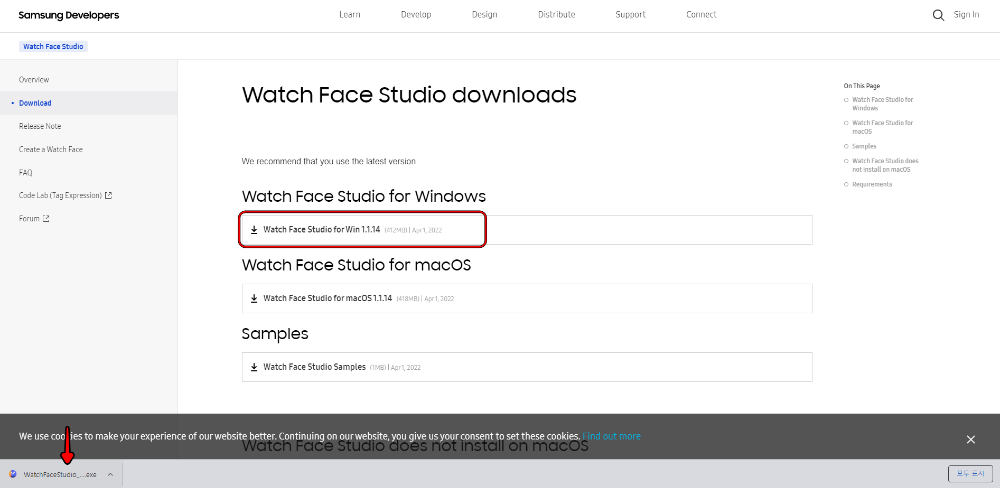Click Find out more cookie link
Viewport: 1000px width, 488px height.
[611, 436]
